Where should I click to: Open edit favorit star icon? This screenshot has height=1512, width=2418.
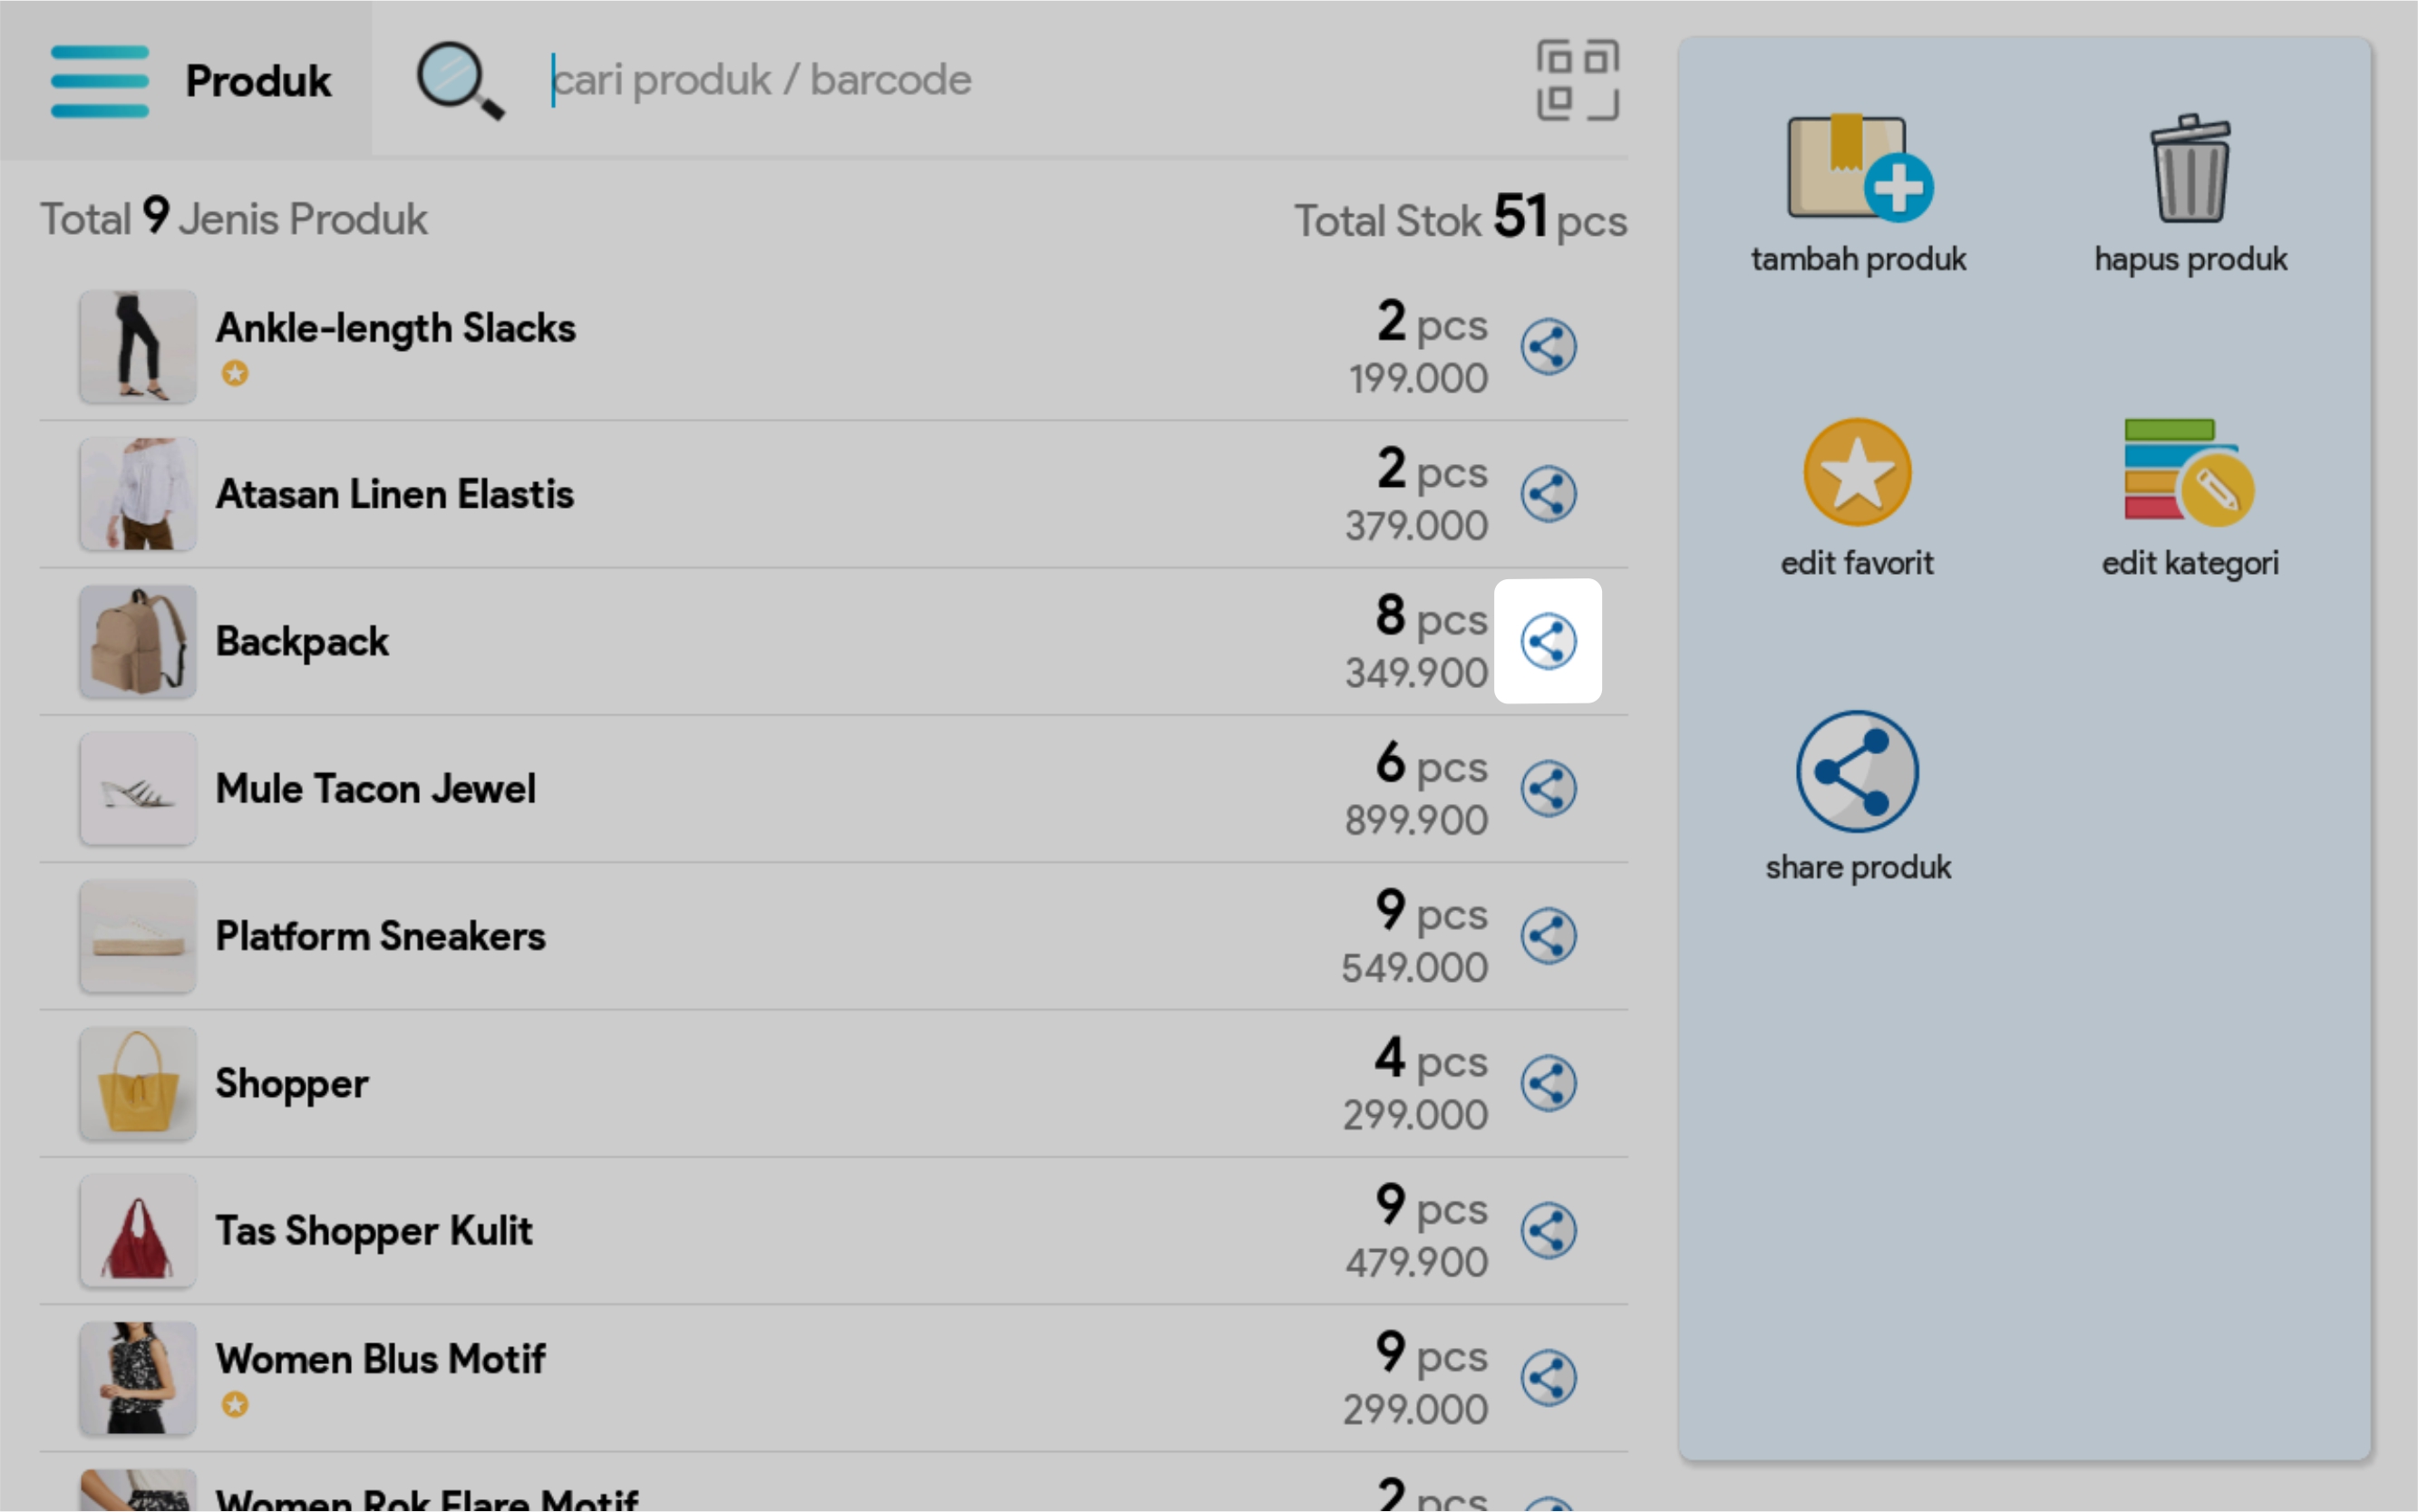[x=1857, y=473]
